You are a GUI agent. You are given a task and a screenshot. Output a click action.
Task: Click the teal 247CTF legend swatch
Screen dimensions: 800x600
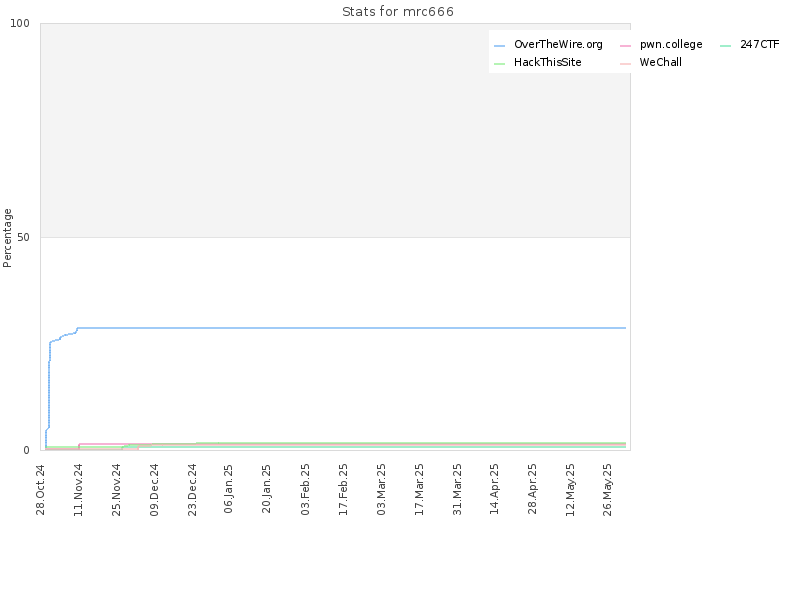tap(726, 46)
